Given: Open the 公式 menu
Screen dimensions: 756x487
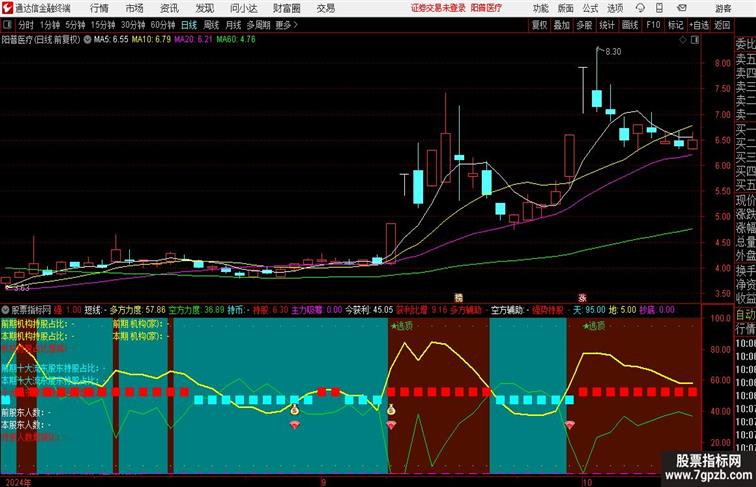Looking at the screenshot, I should coord(590,8).
